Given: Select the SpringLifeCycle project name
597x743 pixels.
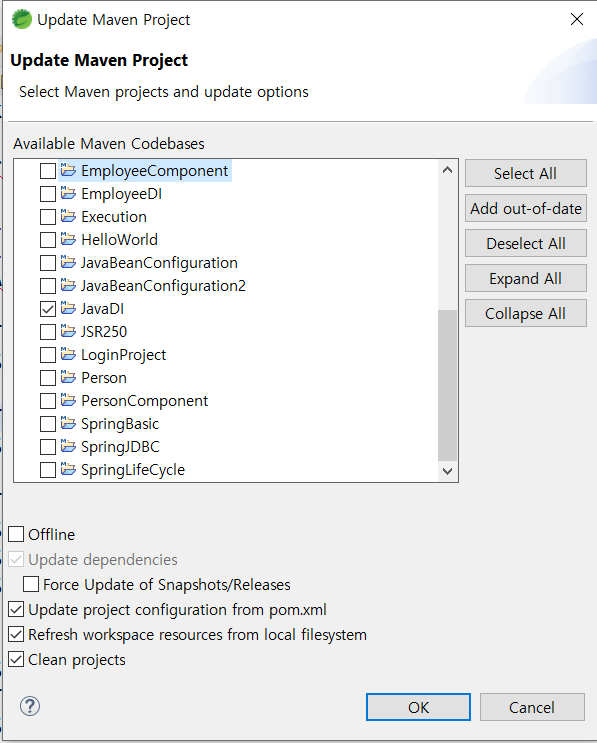Looking at the screenshot, I should click(x=133, y=470).
